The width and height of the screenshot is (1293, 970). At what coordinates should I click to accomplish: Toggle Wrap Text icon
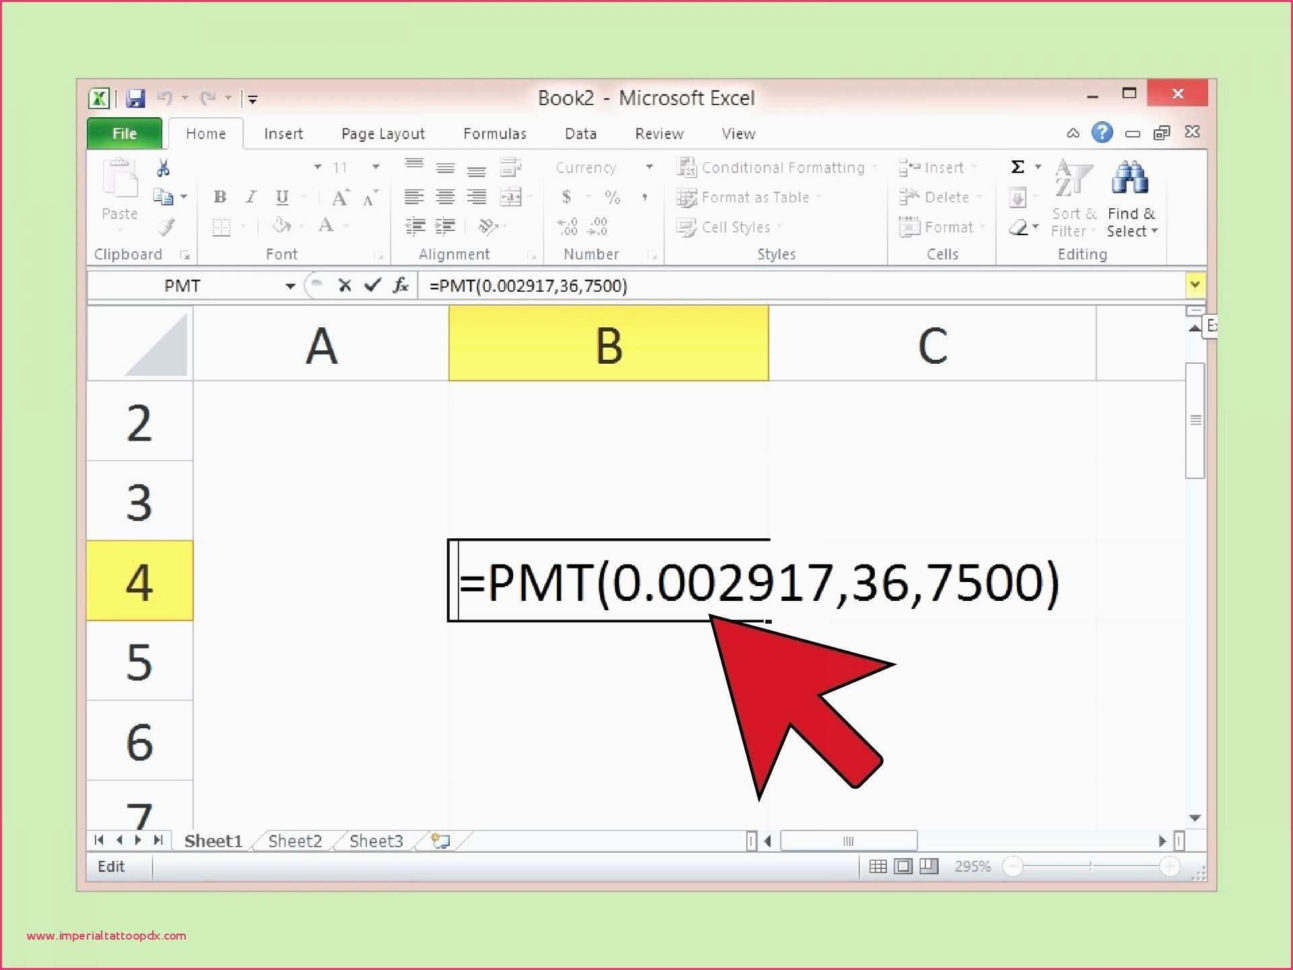[511, 167]
